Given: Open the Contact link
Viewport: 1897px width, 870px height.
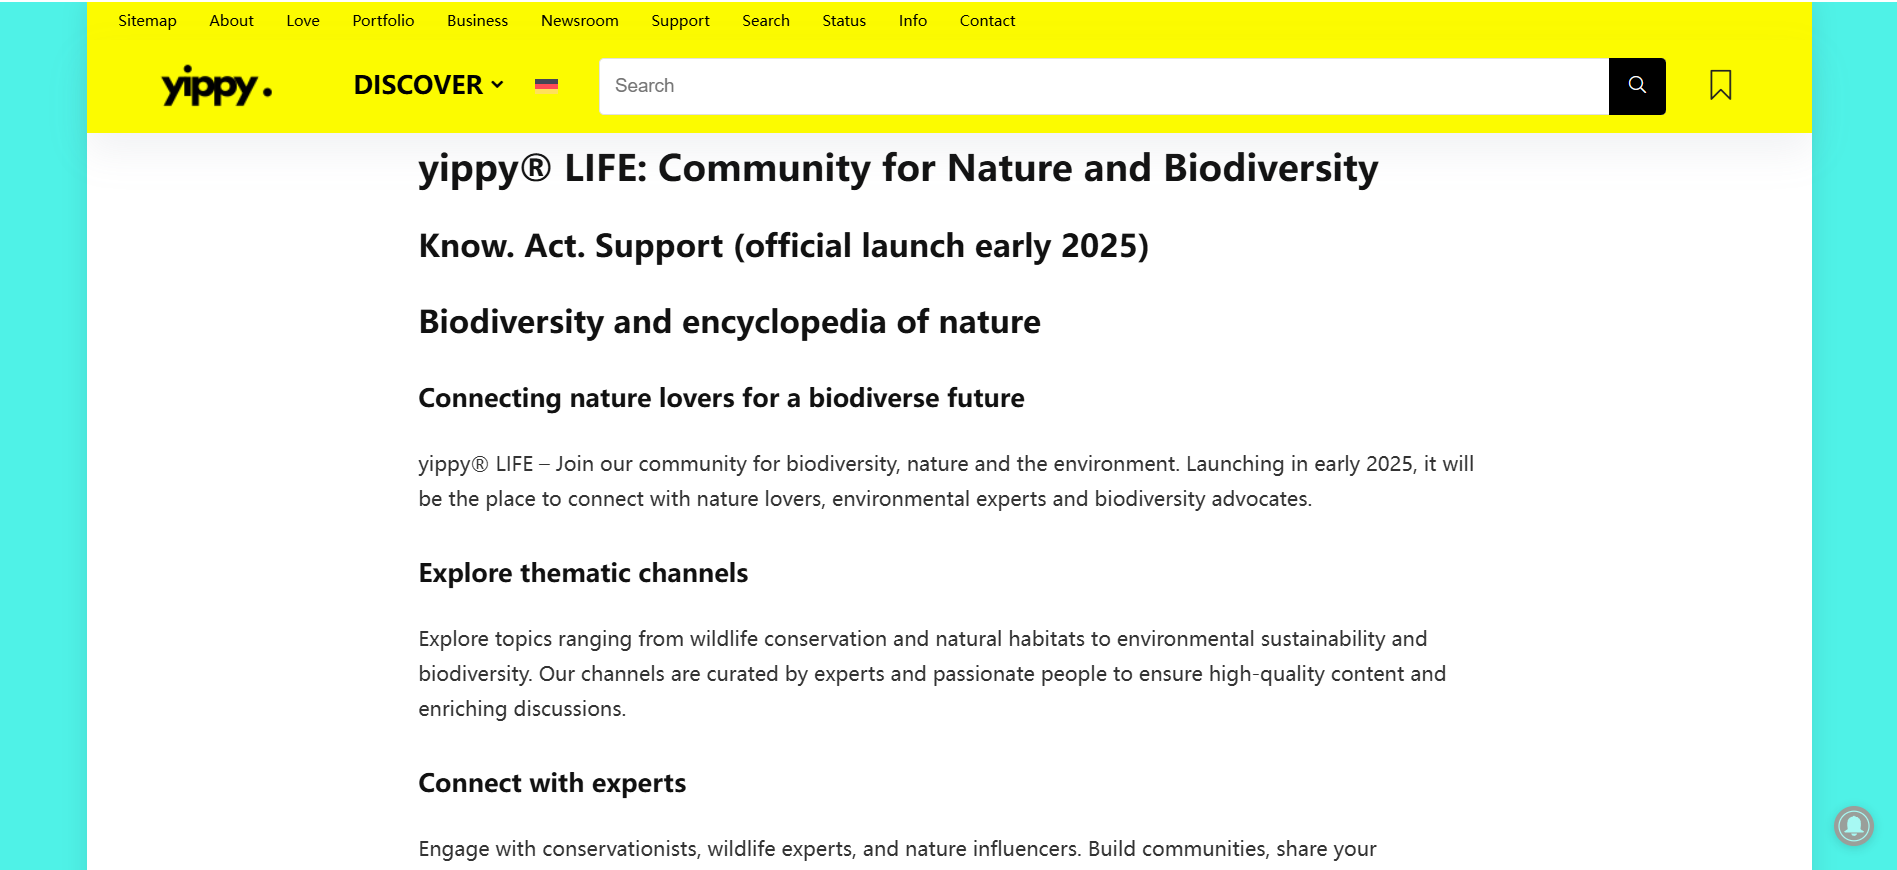Looking at the screenshot, I should pos(987,20).
